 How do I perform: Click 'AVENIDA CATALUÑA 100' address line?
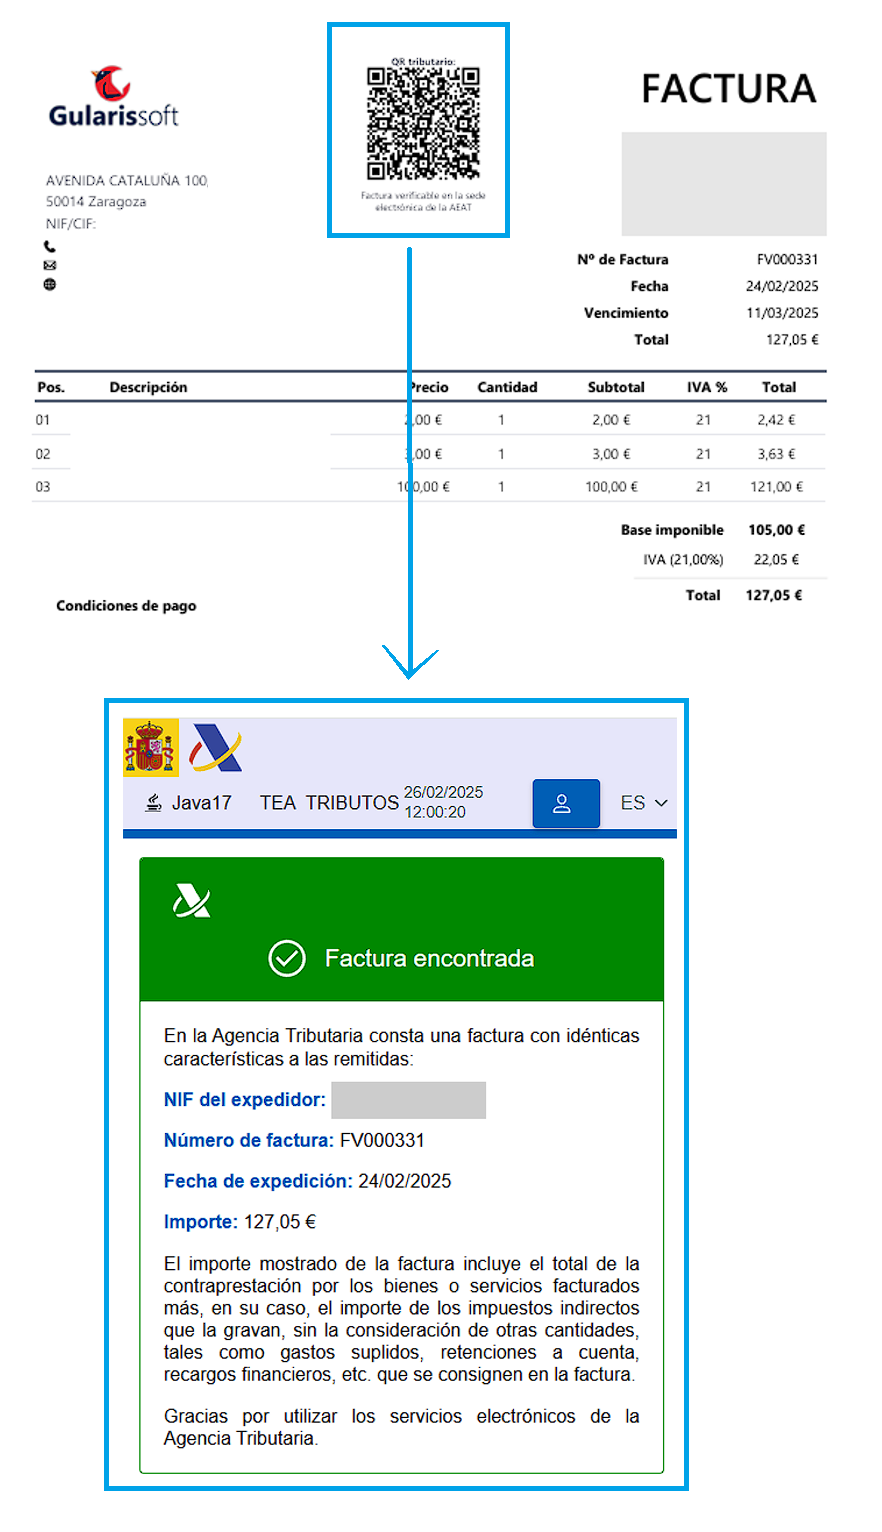(x=127, y=181)
